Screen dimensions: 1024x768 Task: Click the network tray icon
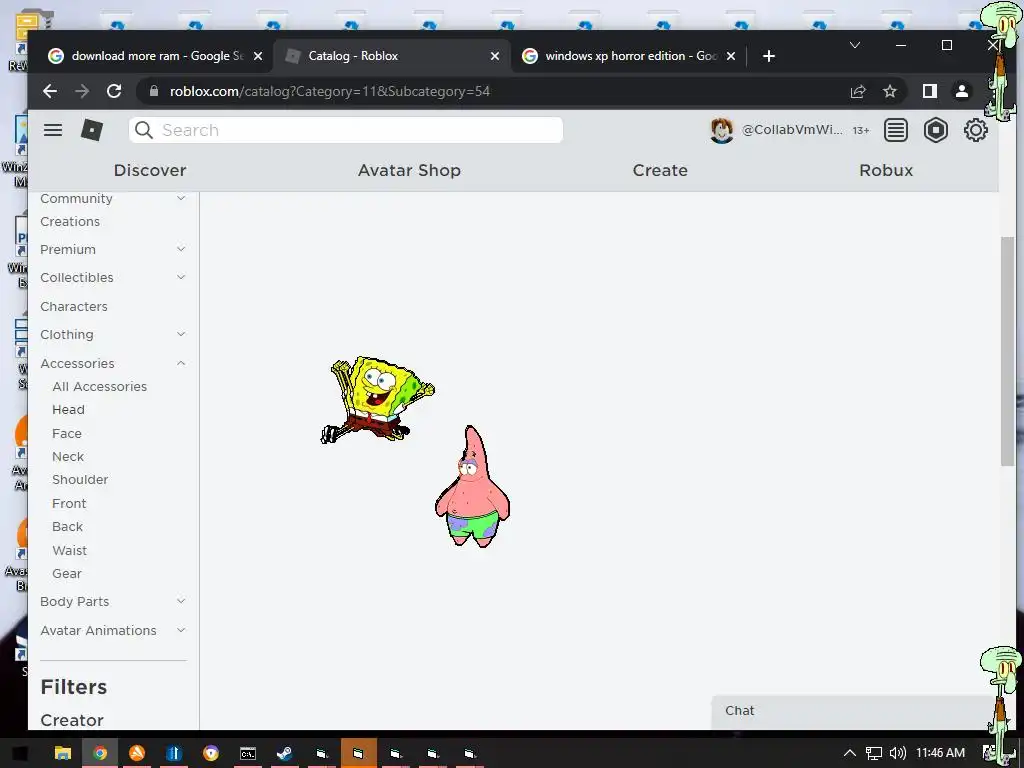click(x=873, y=753)
